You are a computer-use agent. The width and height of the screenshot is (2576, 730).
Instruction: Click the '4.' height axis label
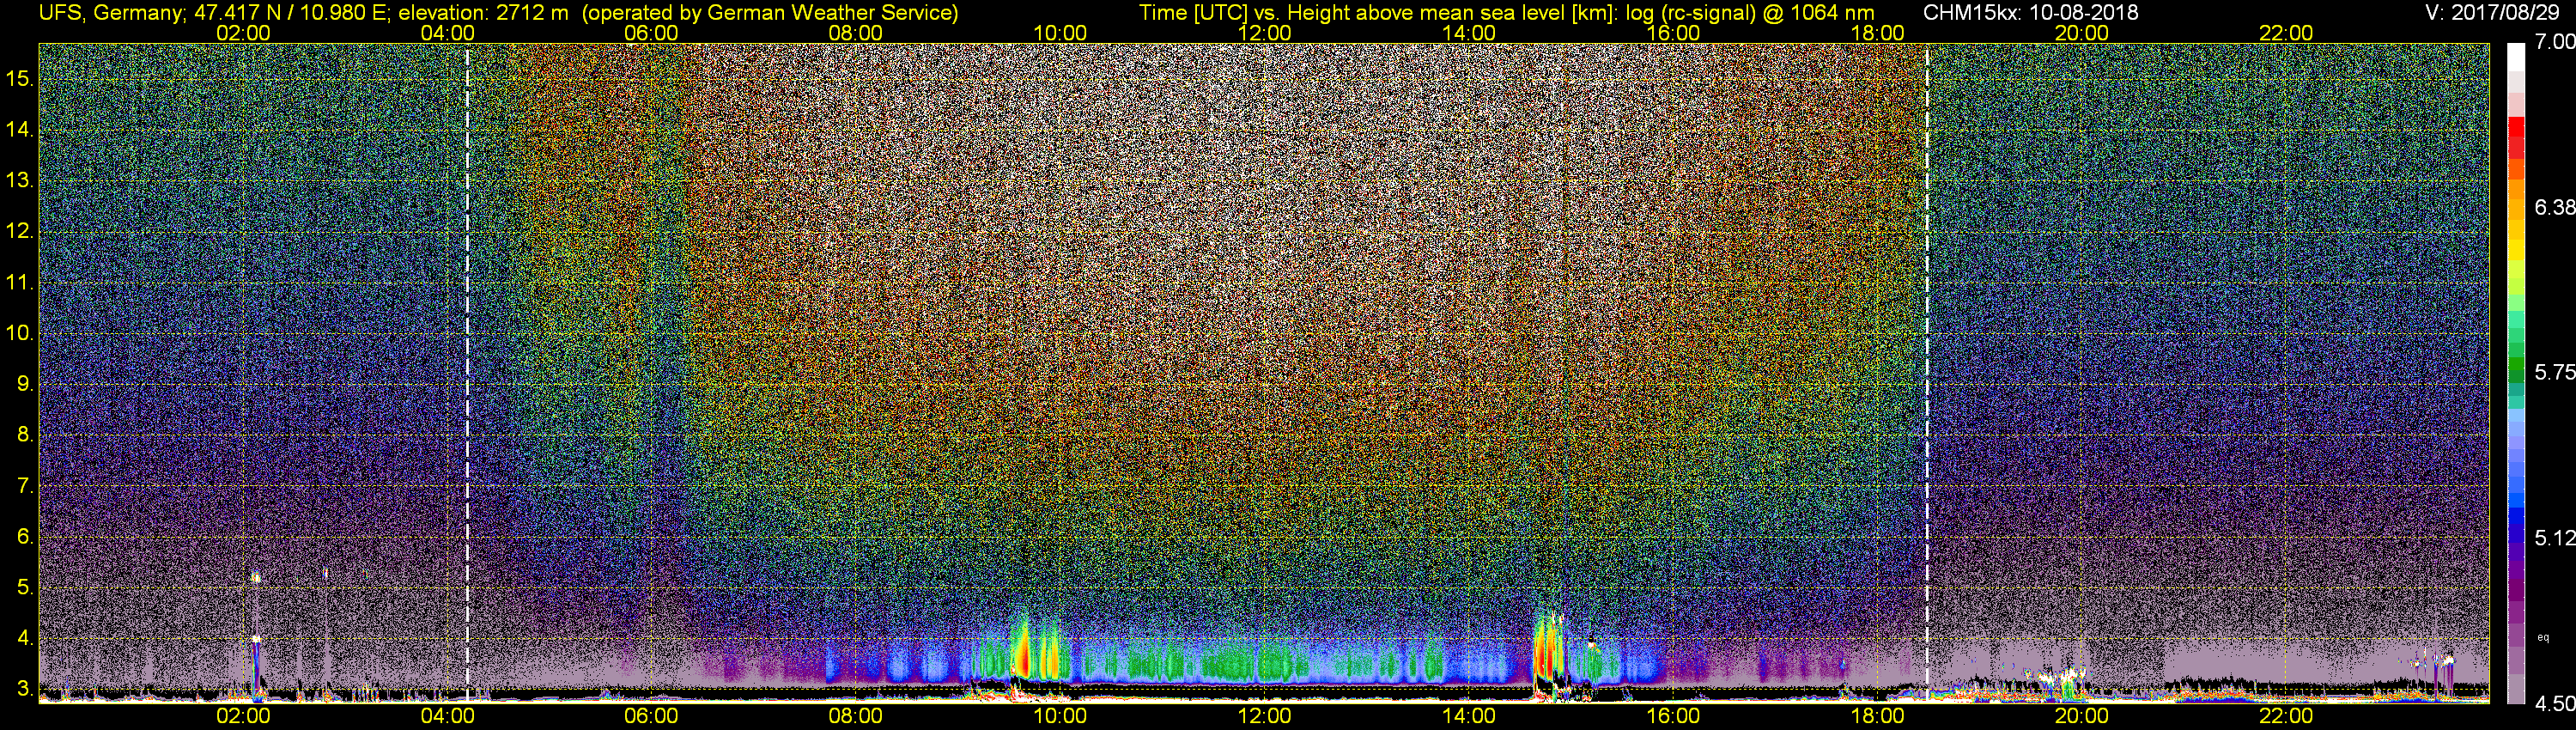(x=24, y=638)
